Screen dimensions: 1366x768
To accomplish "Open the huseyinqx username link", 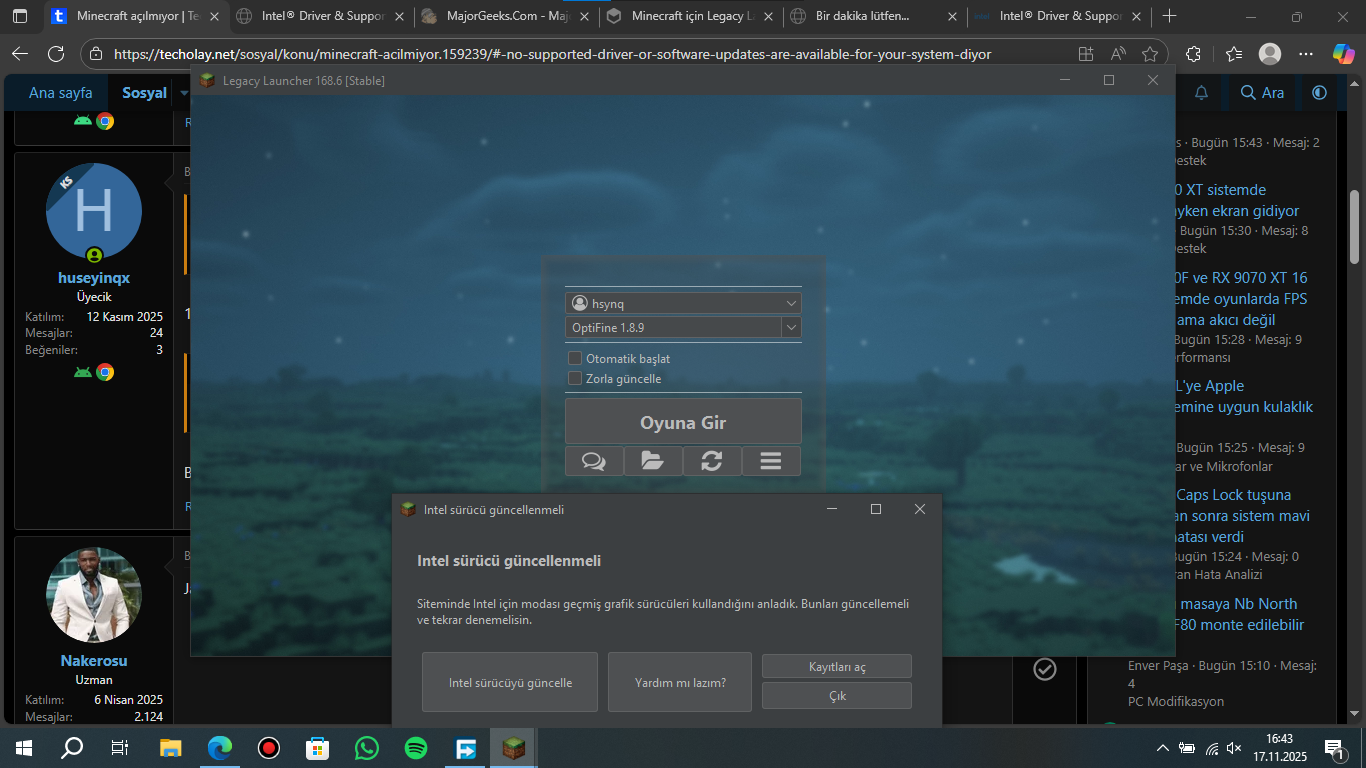I will 94,278.
